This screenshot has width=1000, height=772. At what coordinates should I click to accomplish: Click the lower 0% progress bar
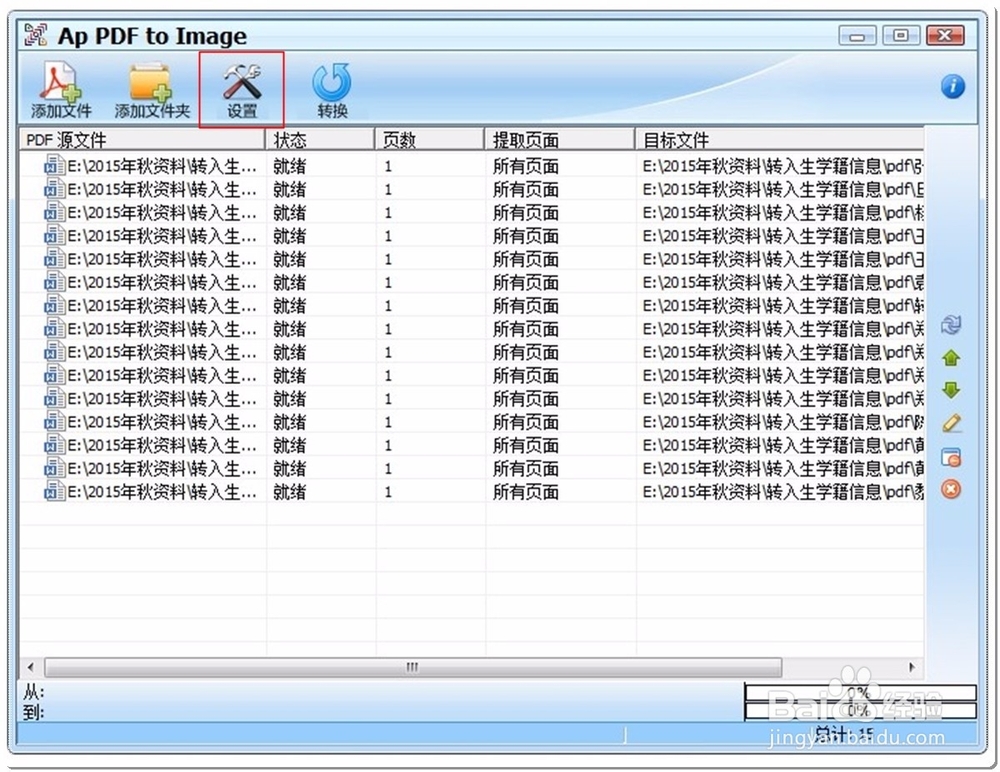pos(860,711)
